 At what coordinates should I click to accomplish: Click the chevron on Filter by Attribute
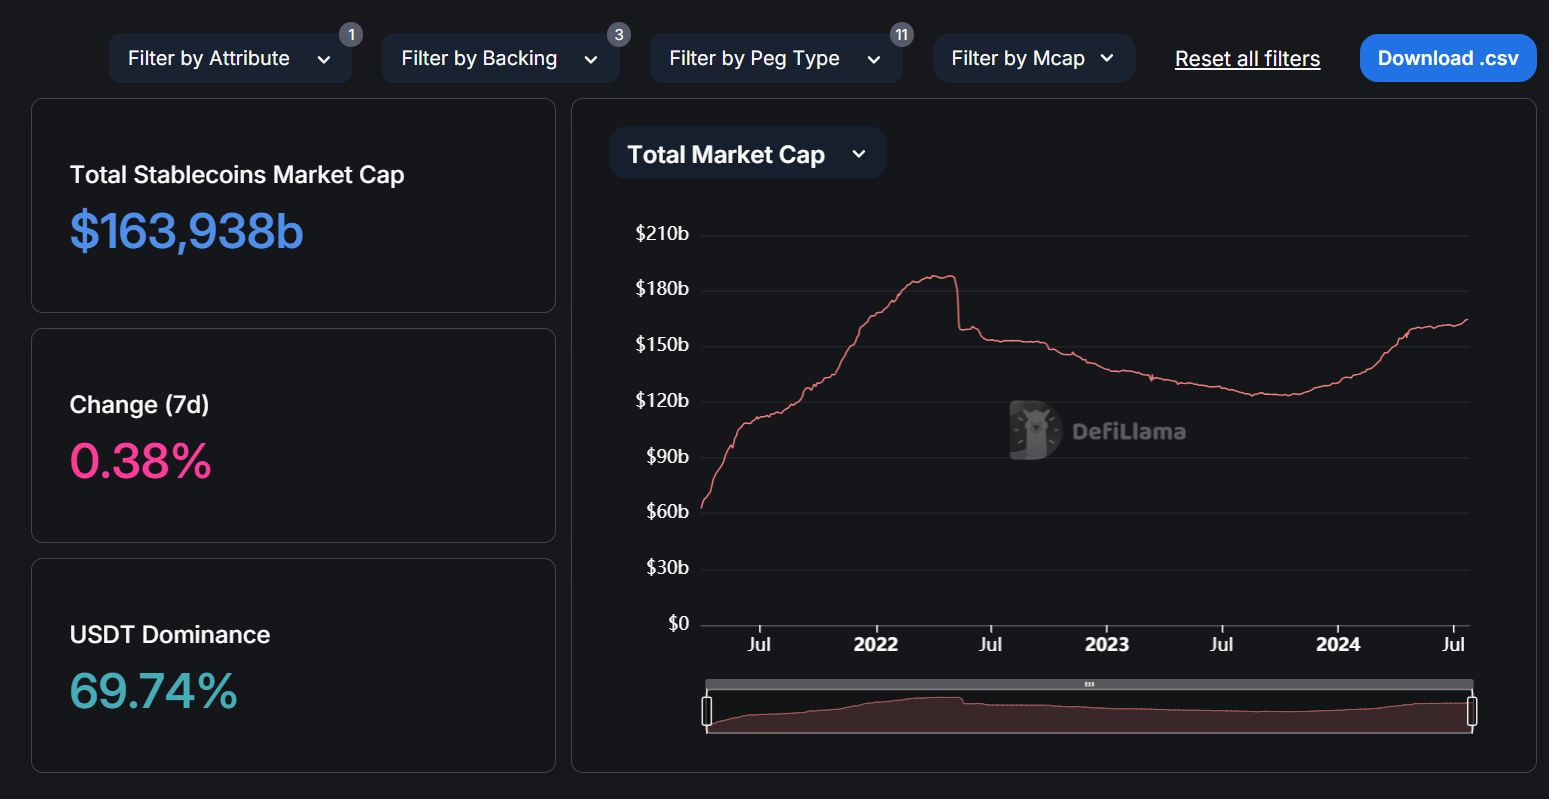click(323, 59)
